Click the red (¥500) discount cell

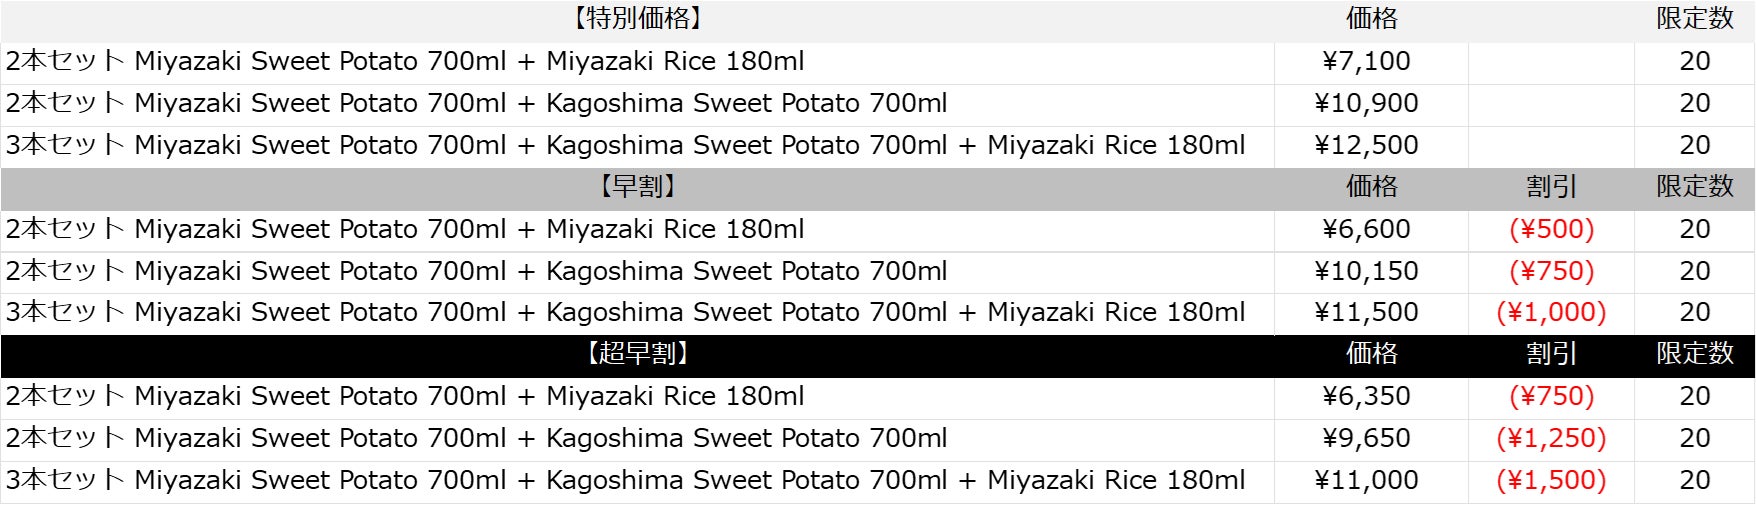(x=1551, y=230)
